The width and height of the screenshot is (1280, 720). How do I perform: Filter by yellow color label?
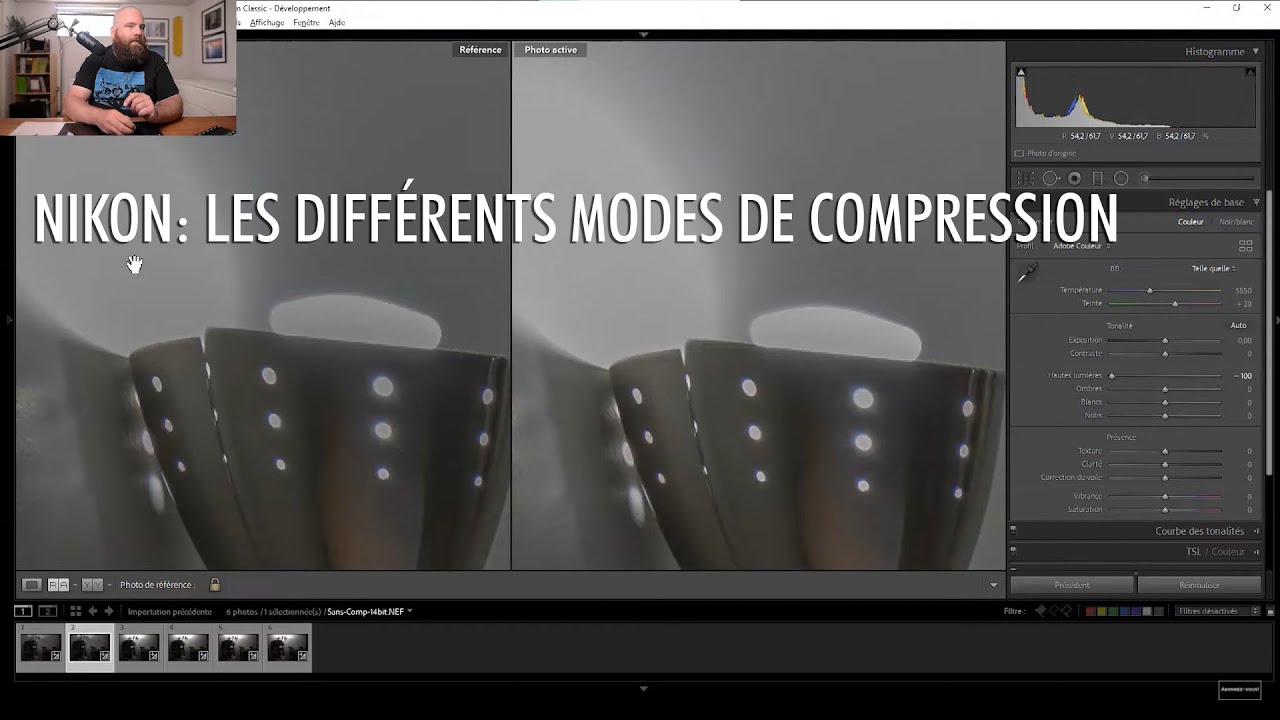[1103, 611]
